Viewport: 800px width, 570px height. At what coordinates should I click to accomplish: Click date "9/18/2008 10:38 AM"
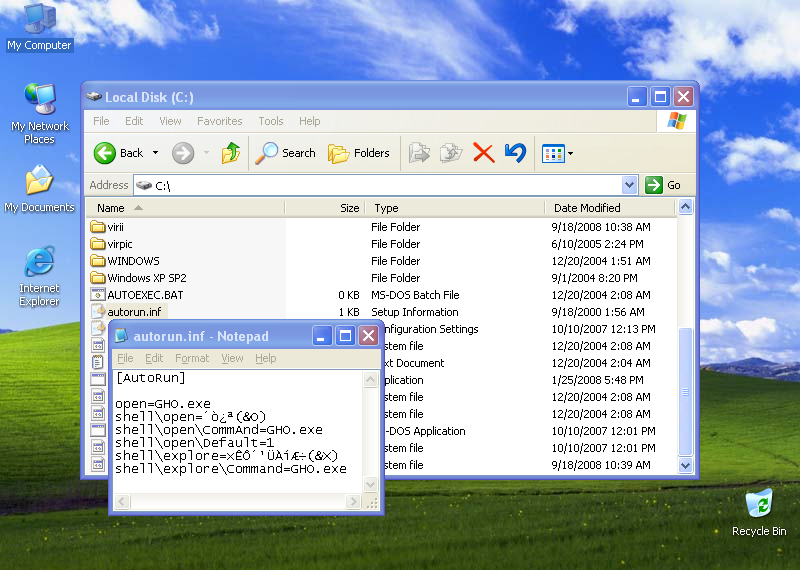click(x=601, y=227)
